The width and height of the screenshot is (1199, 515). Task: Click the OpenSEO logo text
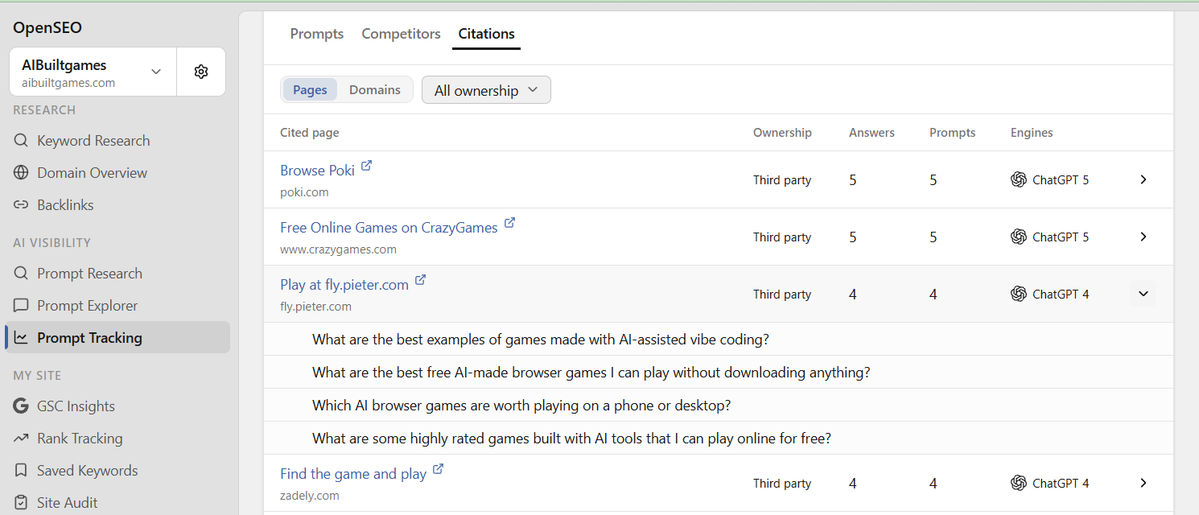(47, 28)
